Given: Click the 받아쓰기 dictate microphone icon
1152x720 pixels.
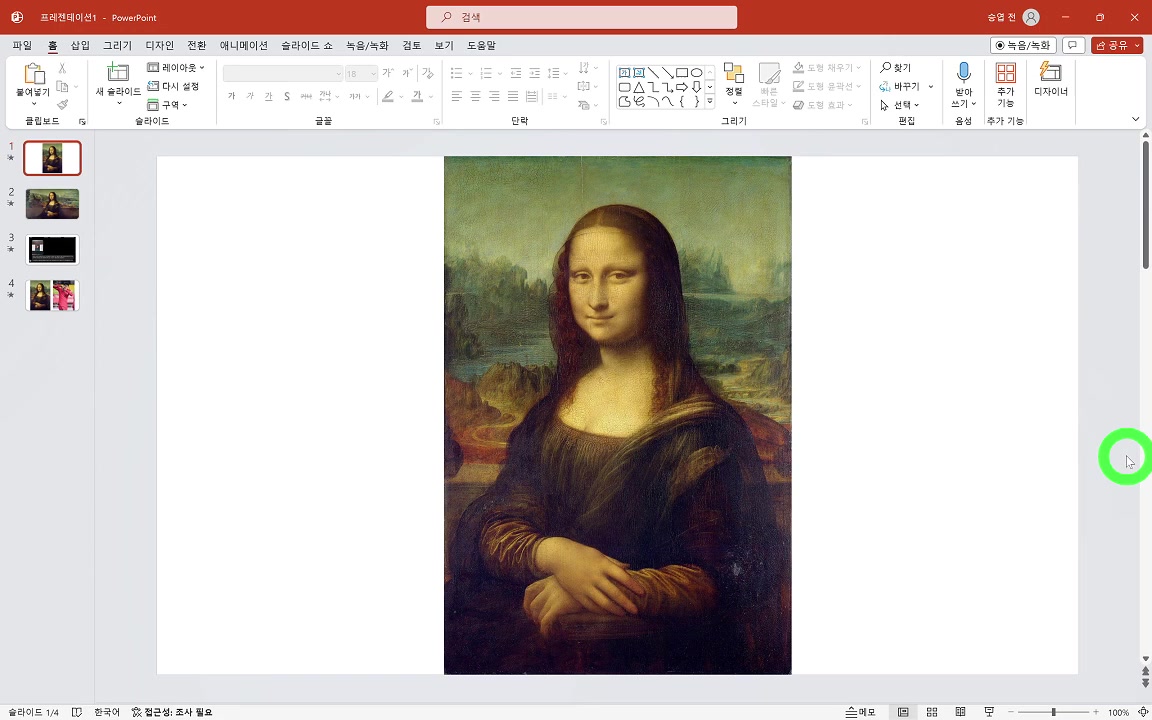Looking at the screenshot, I should click(963, 72).
